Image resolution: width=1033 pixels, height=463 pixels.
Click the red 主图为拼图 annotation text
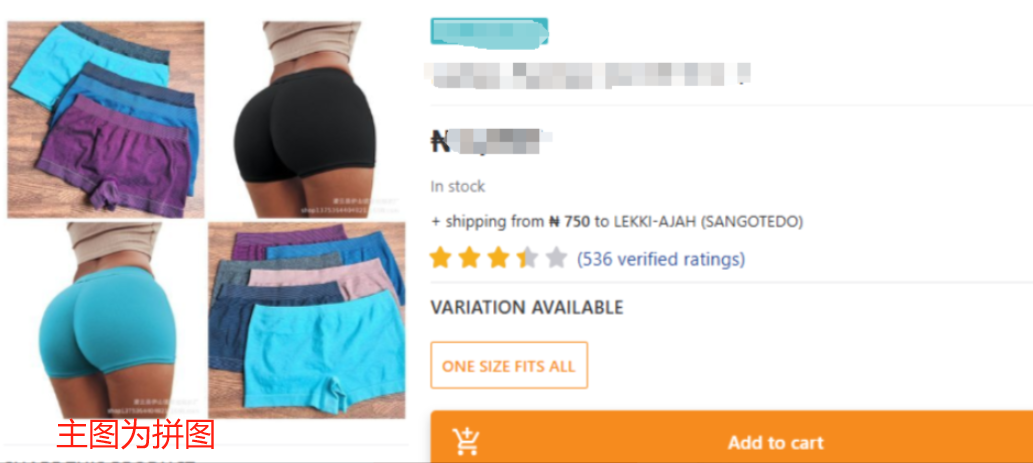point(136,435)
